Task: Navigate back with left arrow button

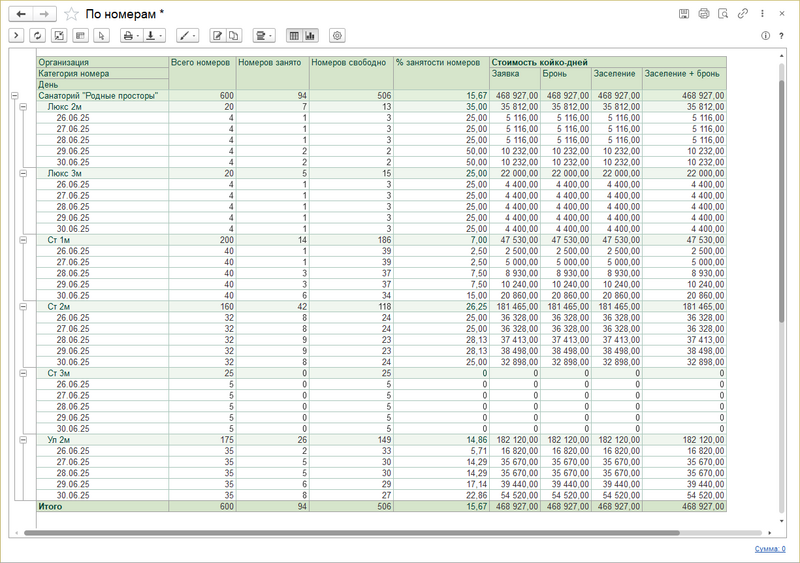Action: (20, 14)
